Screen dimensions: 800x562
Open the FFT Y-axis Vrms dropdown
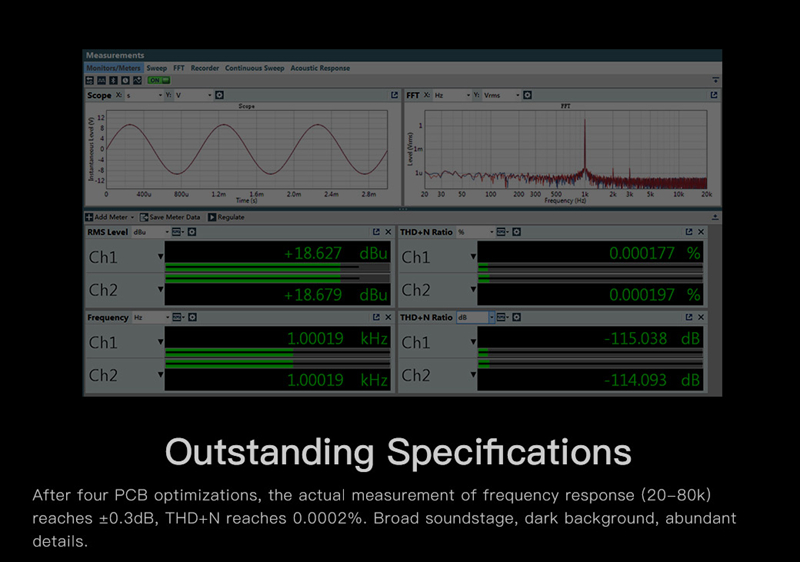tap(502, 95)
